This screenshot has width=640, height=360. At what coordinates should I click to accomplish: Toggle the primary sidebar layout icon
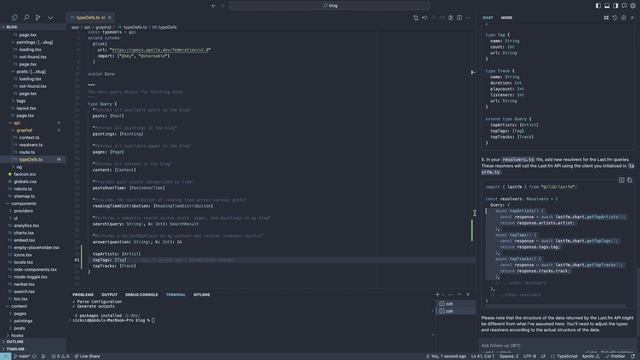(598, 6)
